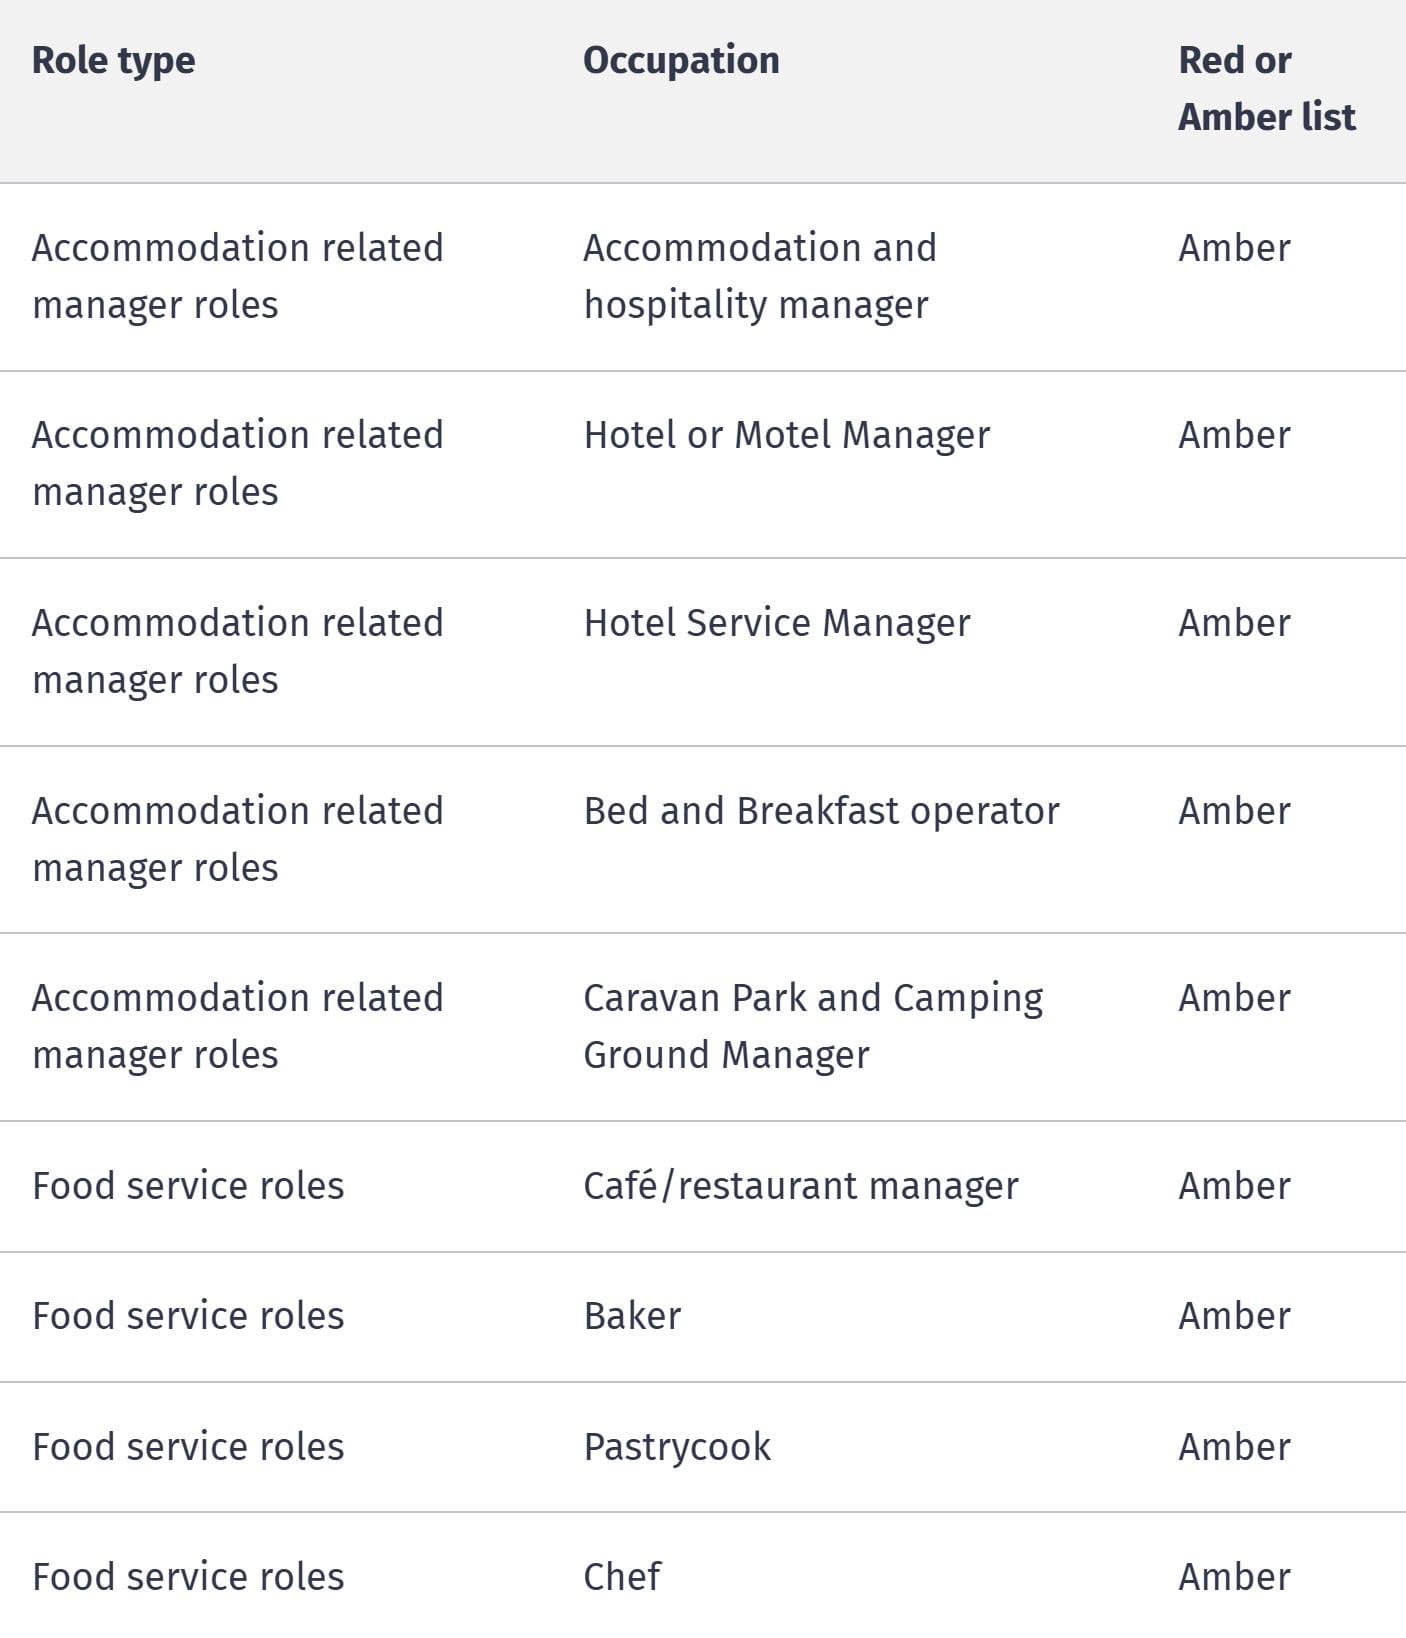Select the "Café/restaurant manager" cell
The width and height of the screenshot is (1406, 1638).
801,1186
